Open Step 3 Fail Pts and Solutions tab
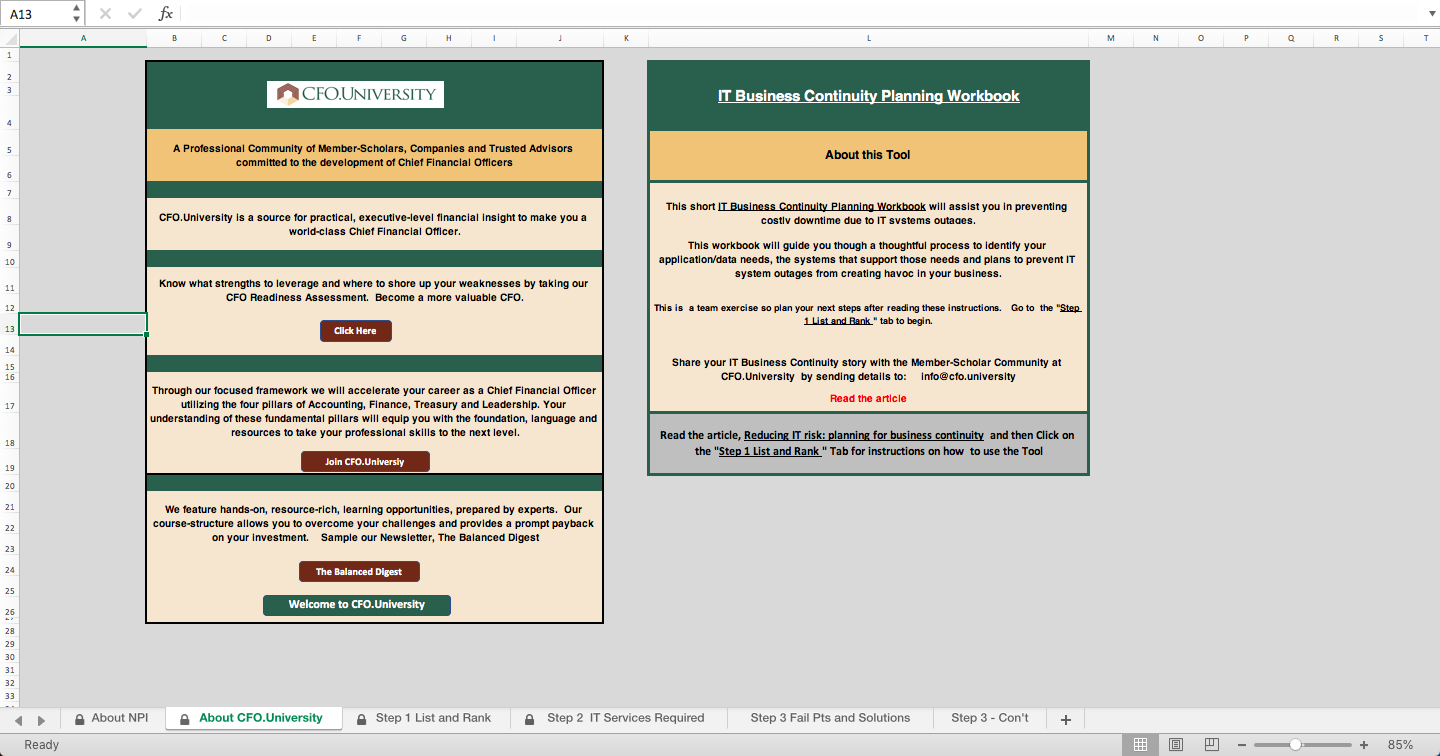 (830, 718)
